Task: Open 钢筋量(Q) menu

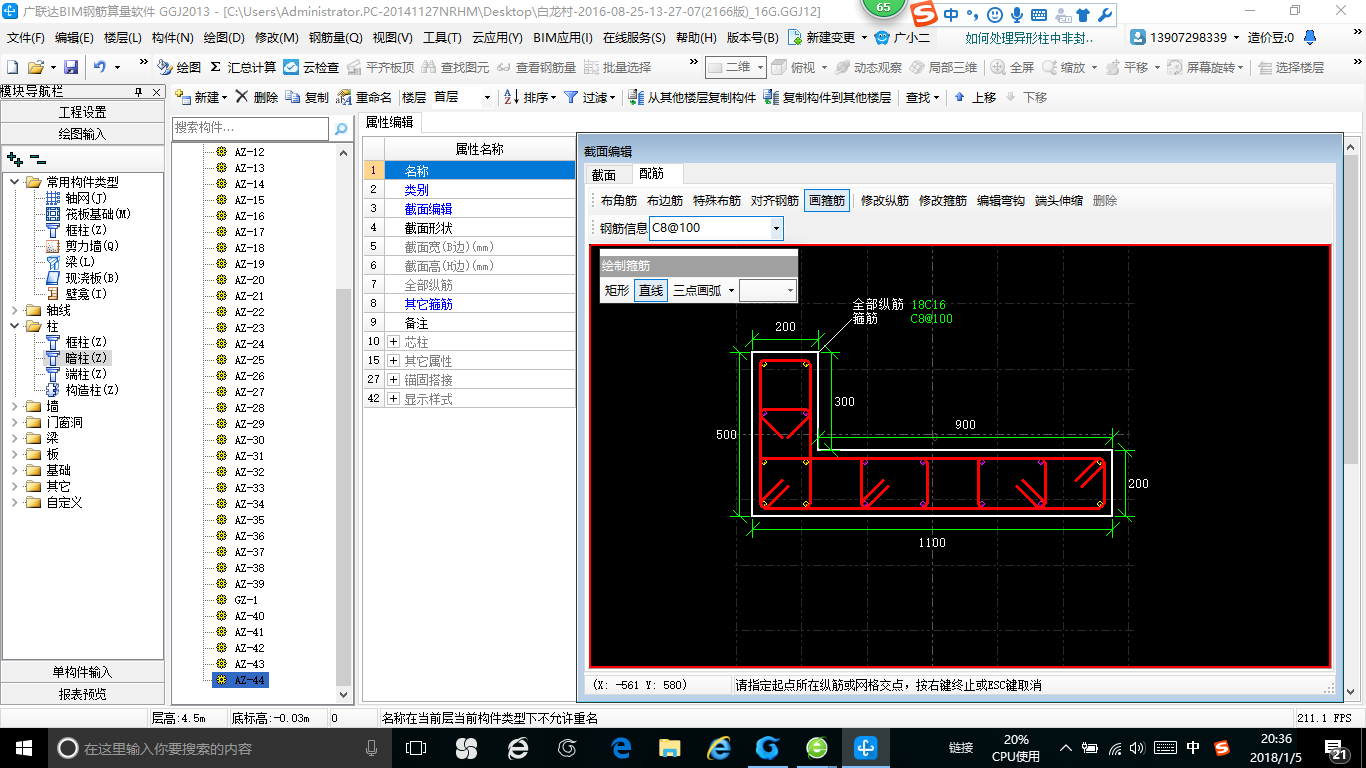Action: pos(335,38)
